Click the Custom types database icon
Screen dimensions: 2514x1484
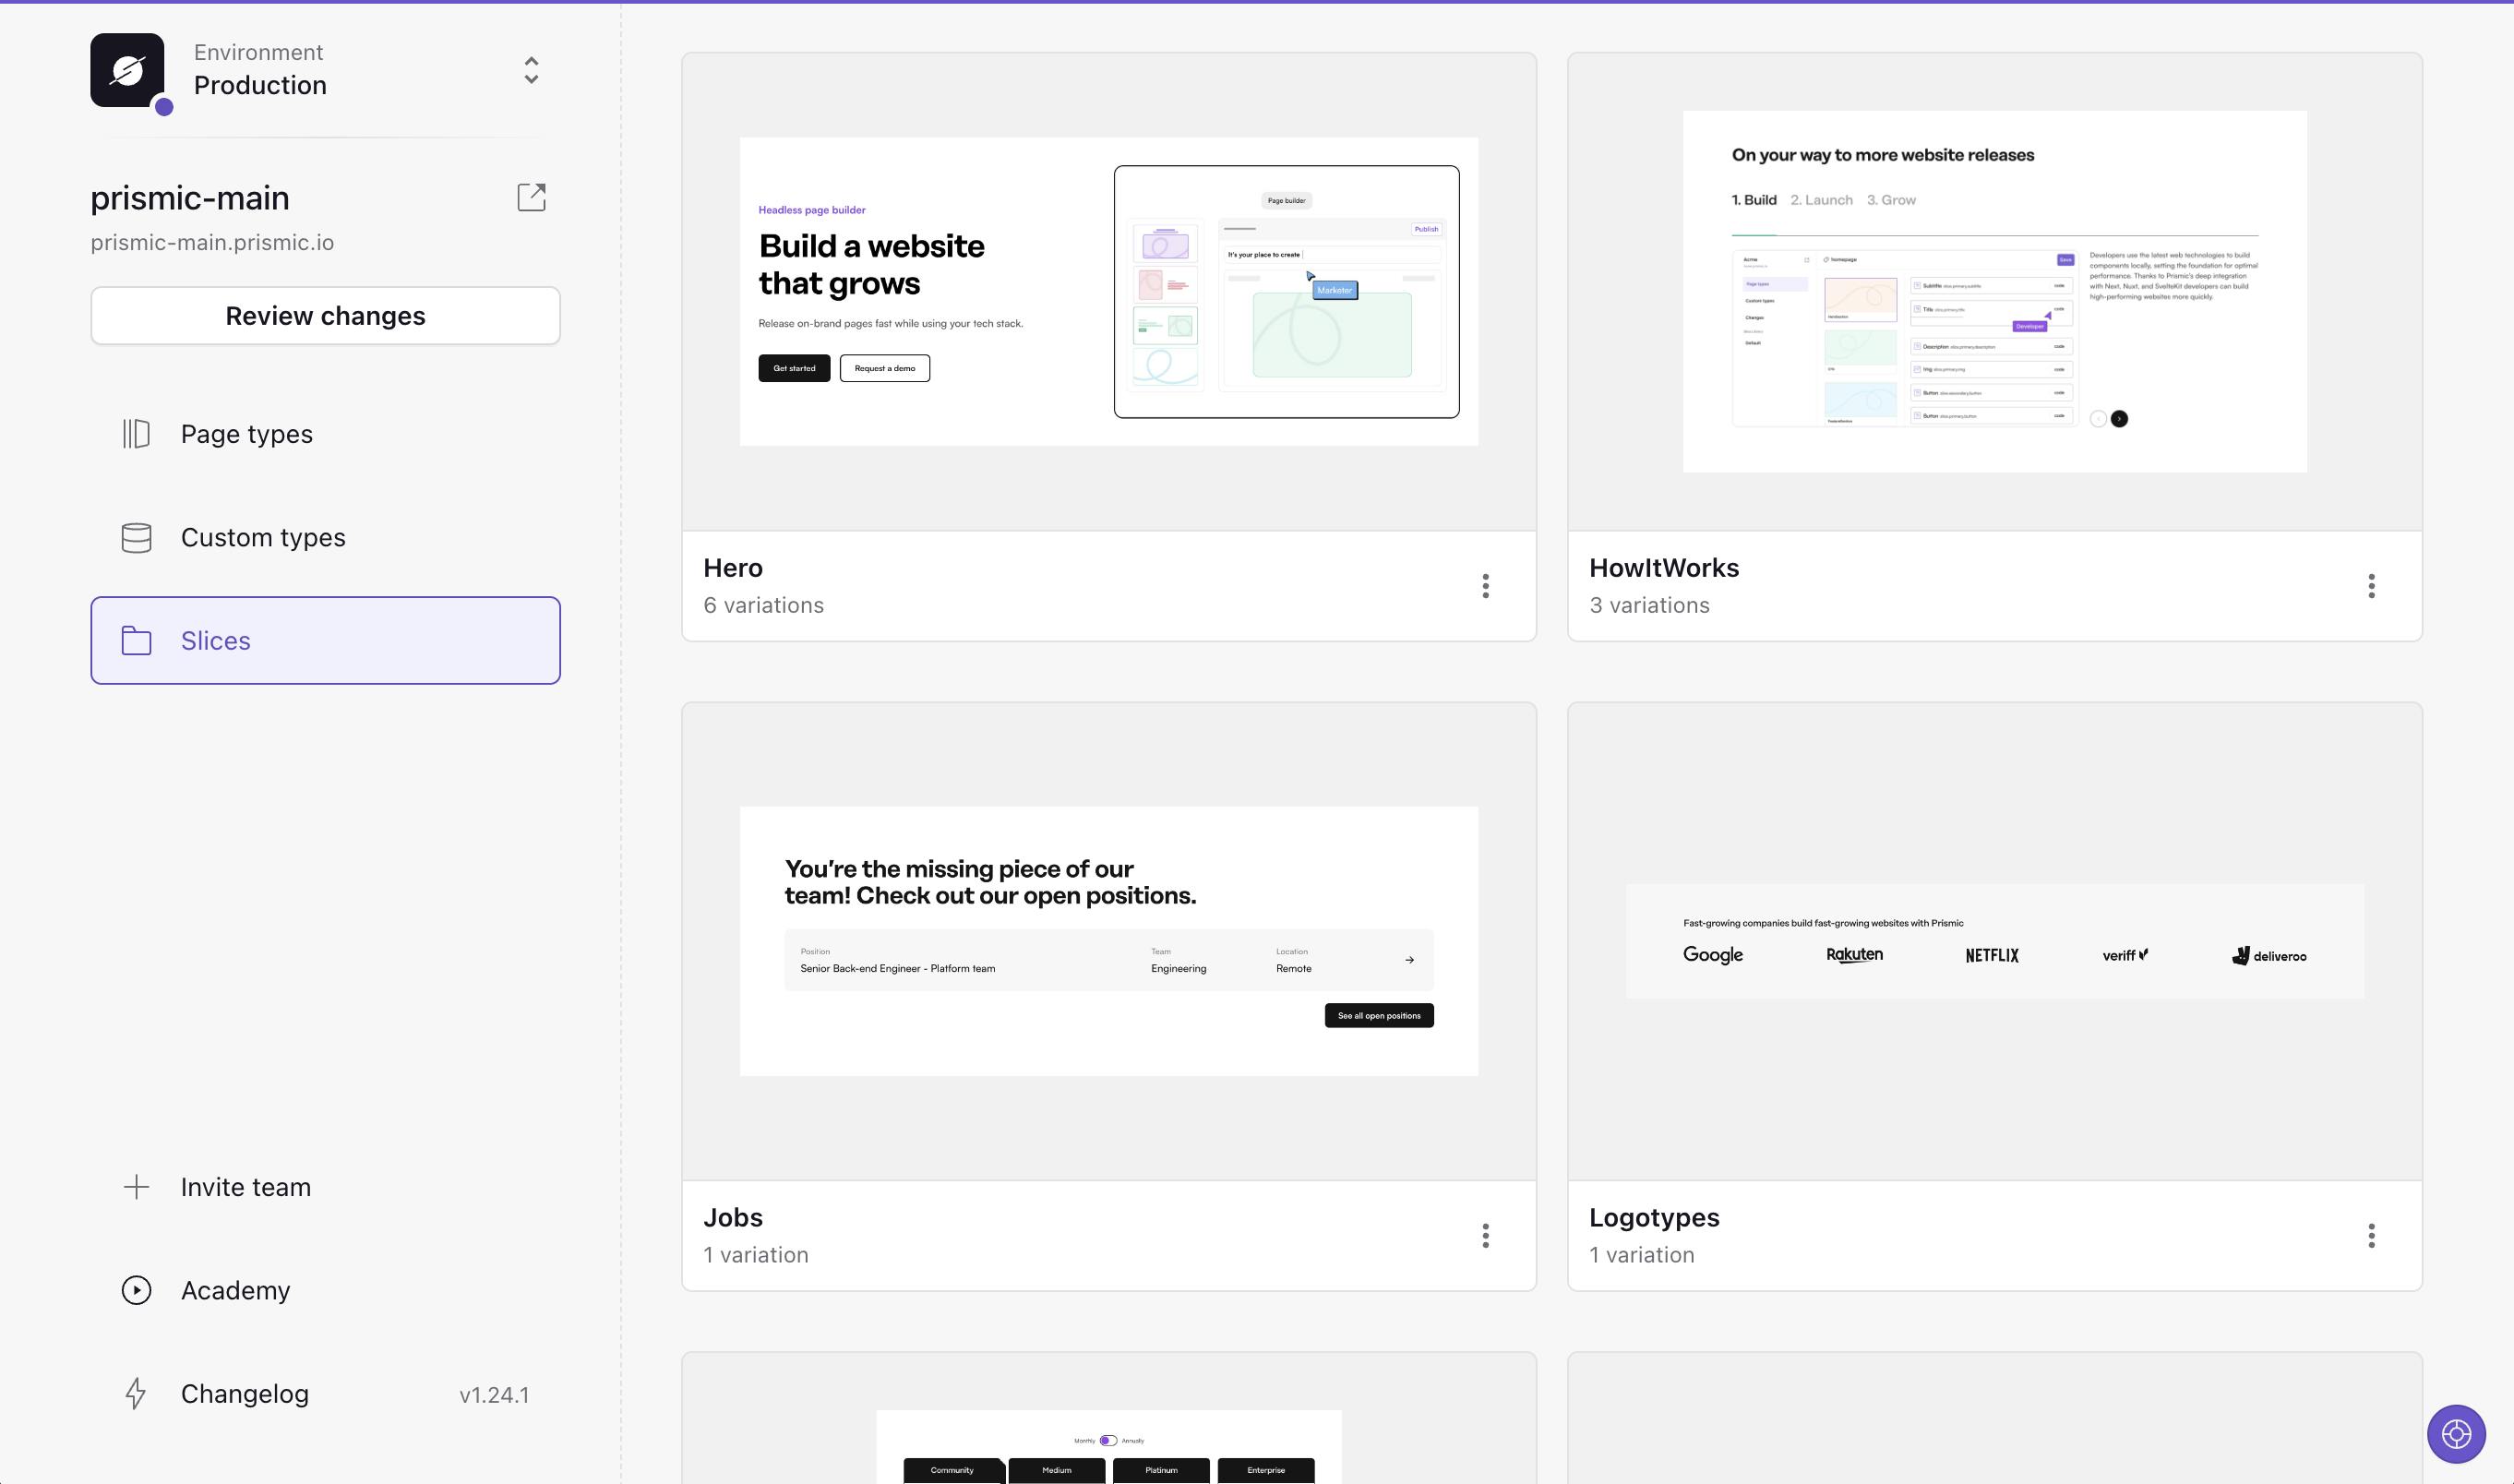136,537
